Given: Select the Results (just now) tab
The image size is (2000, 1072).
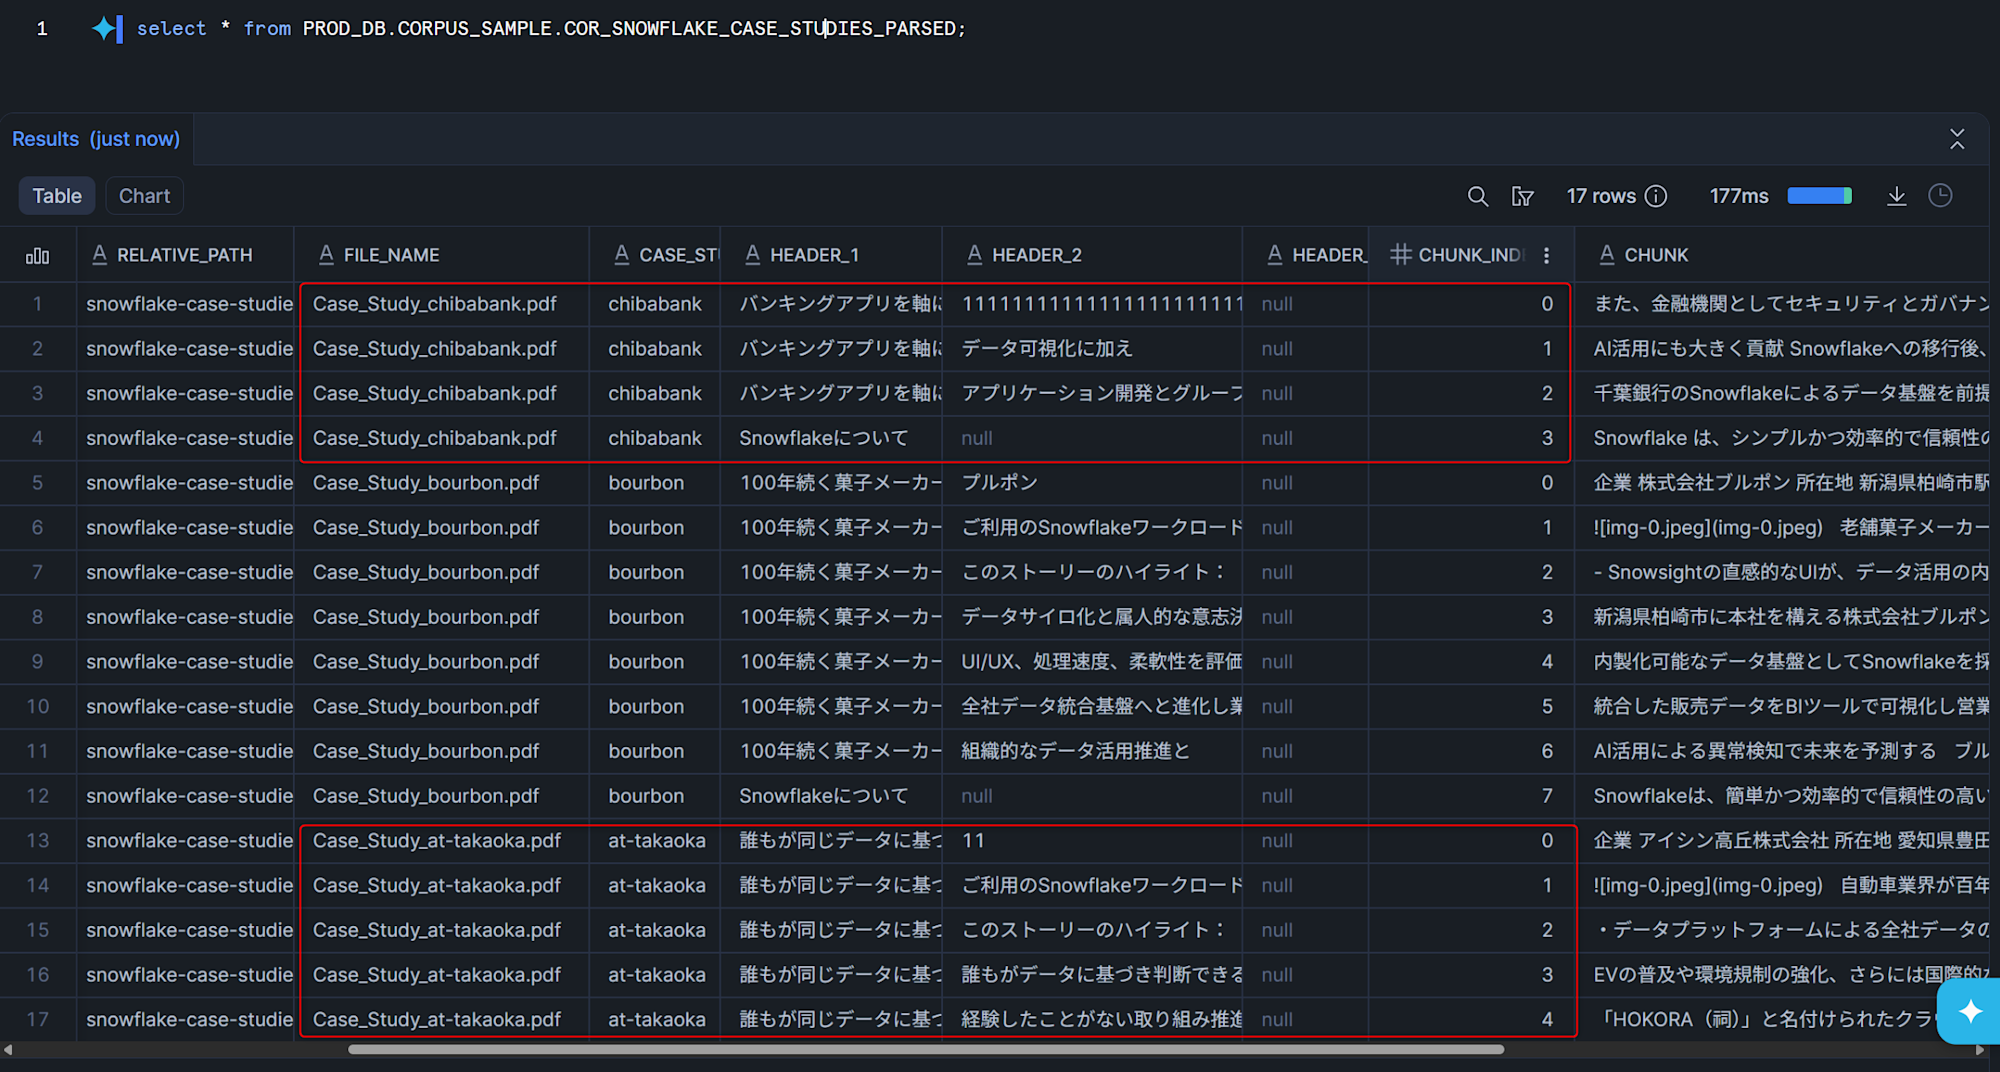Looking at the screenshot, I should tap(96, 139).
